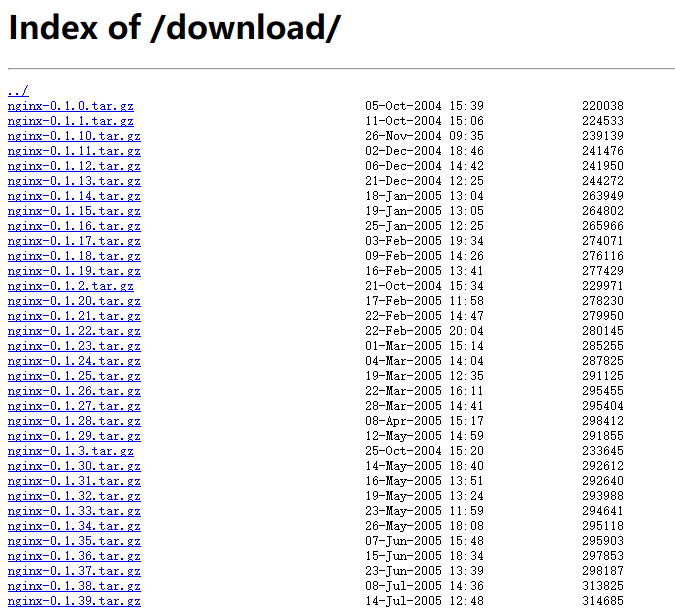Viewport: 675px width, 610px height.
Task: Select file size 263949
Action: (x=603, y=196)
